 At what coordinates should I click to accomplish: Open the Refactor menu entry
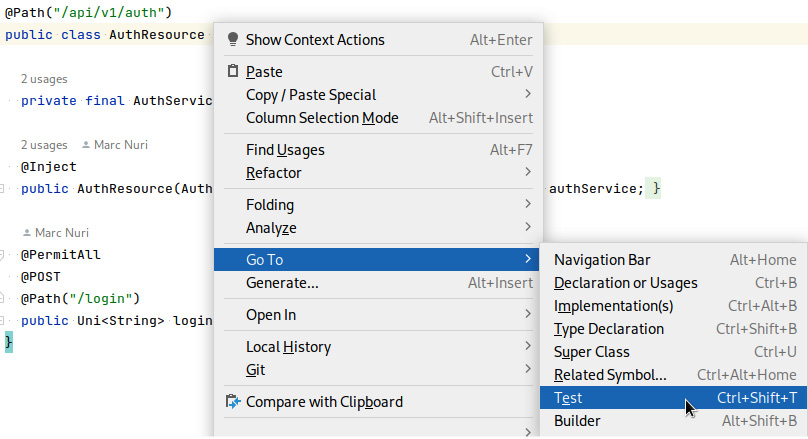(378, 173)
